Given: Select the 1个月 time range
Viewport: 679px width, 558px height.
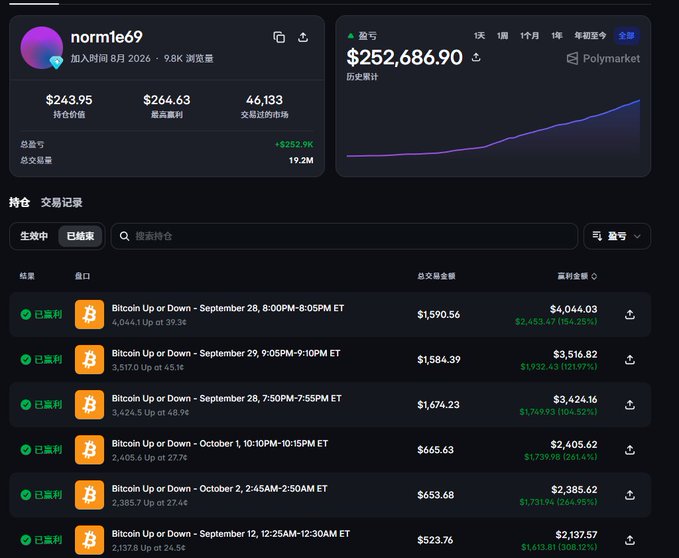Looking at the screenshot, I should pyautogui.click(x=529, y=35).
